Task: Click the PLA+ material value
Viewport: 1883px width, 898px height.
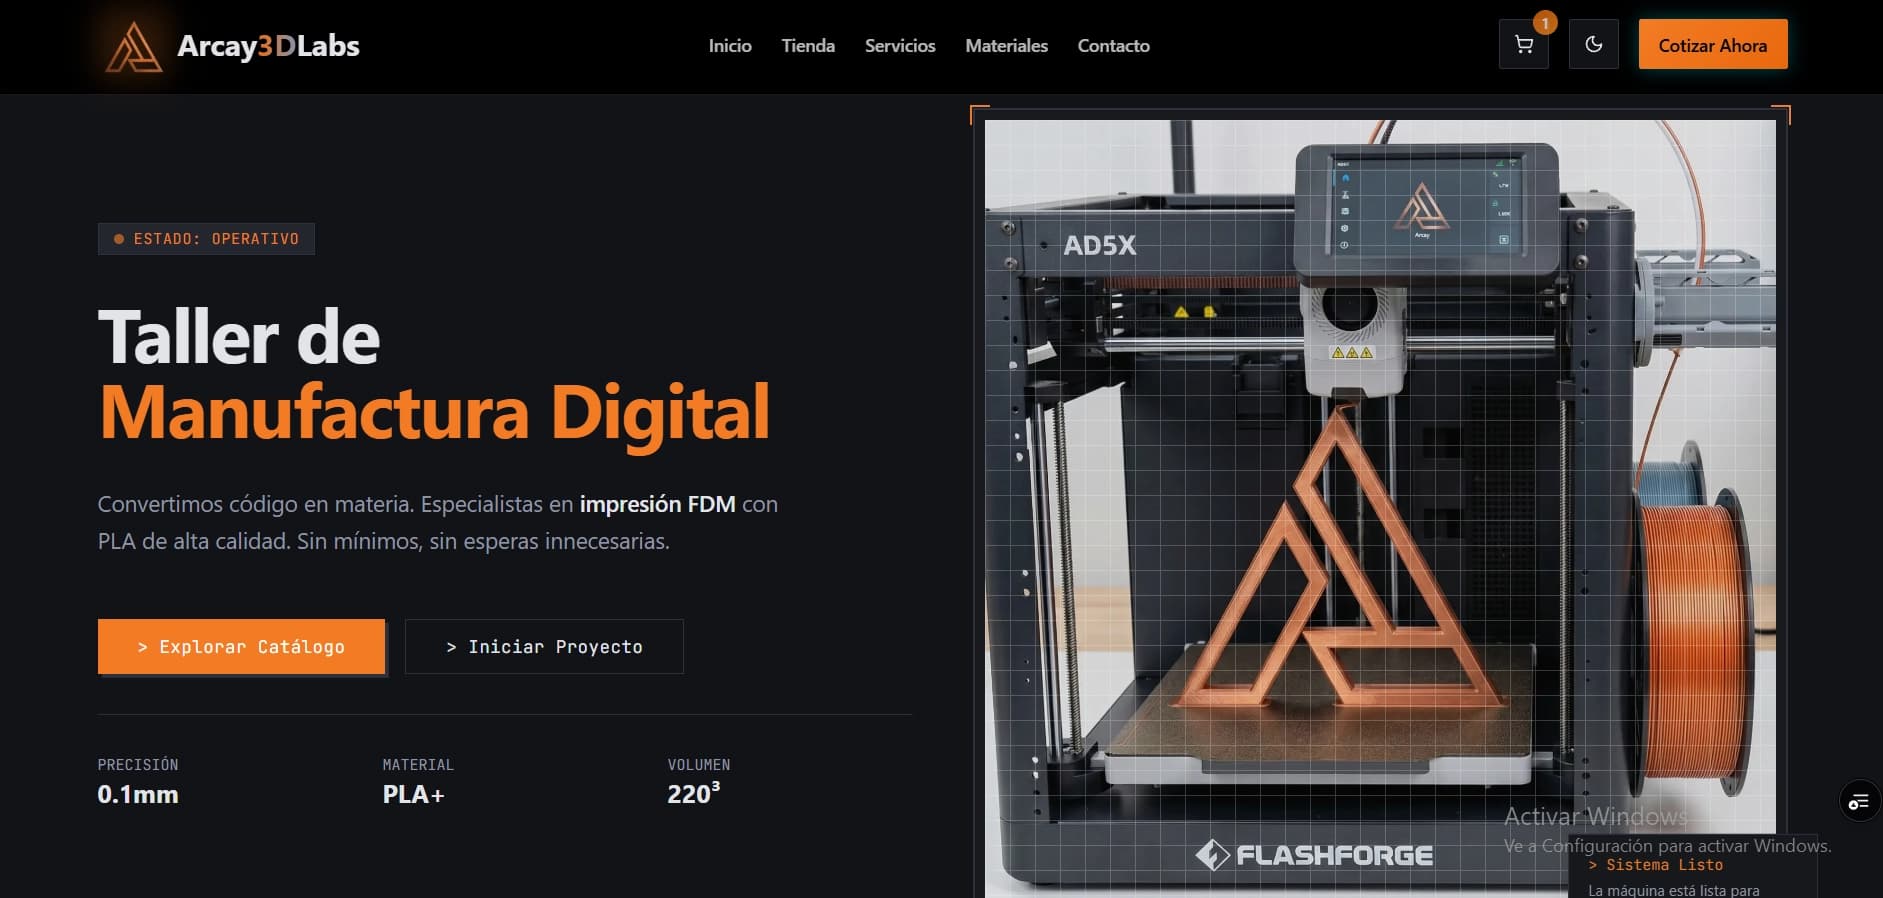Action: pos(413,795)
